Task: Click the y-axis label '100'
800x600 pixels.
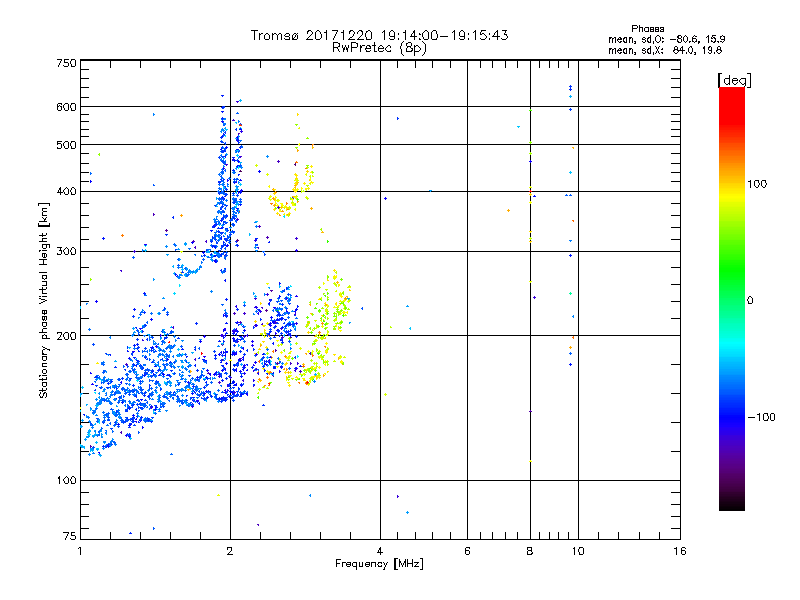Action: (67, 481)
